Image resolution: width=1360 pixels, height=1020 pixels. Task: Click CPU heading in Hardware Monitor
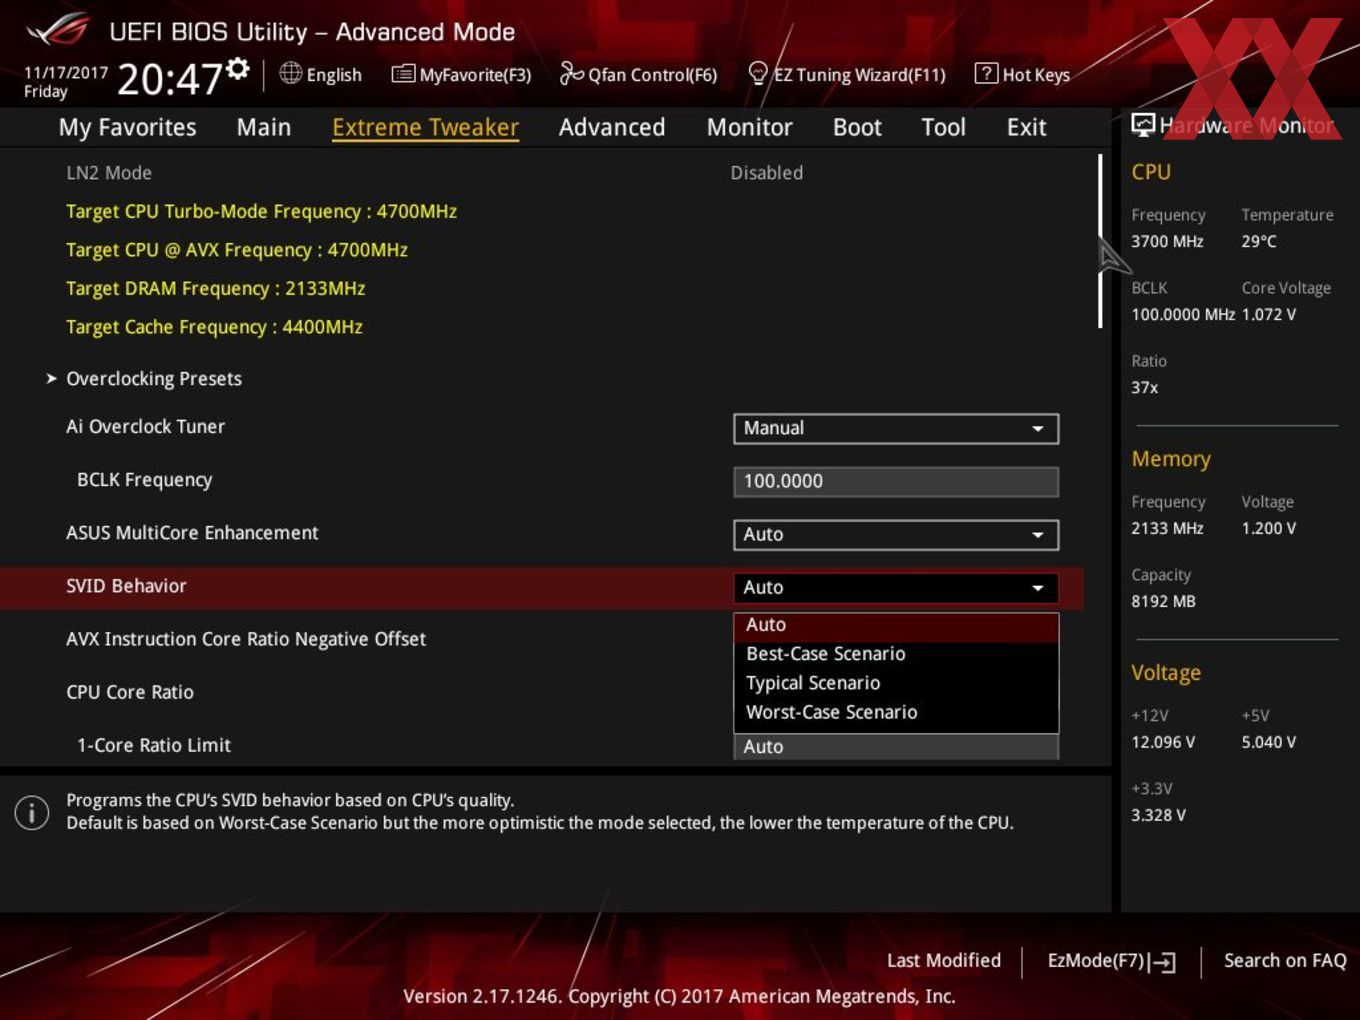[1151, 172]
